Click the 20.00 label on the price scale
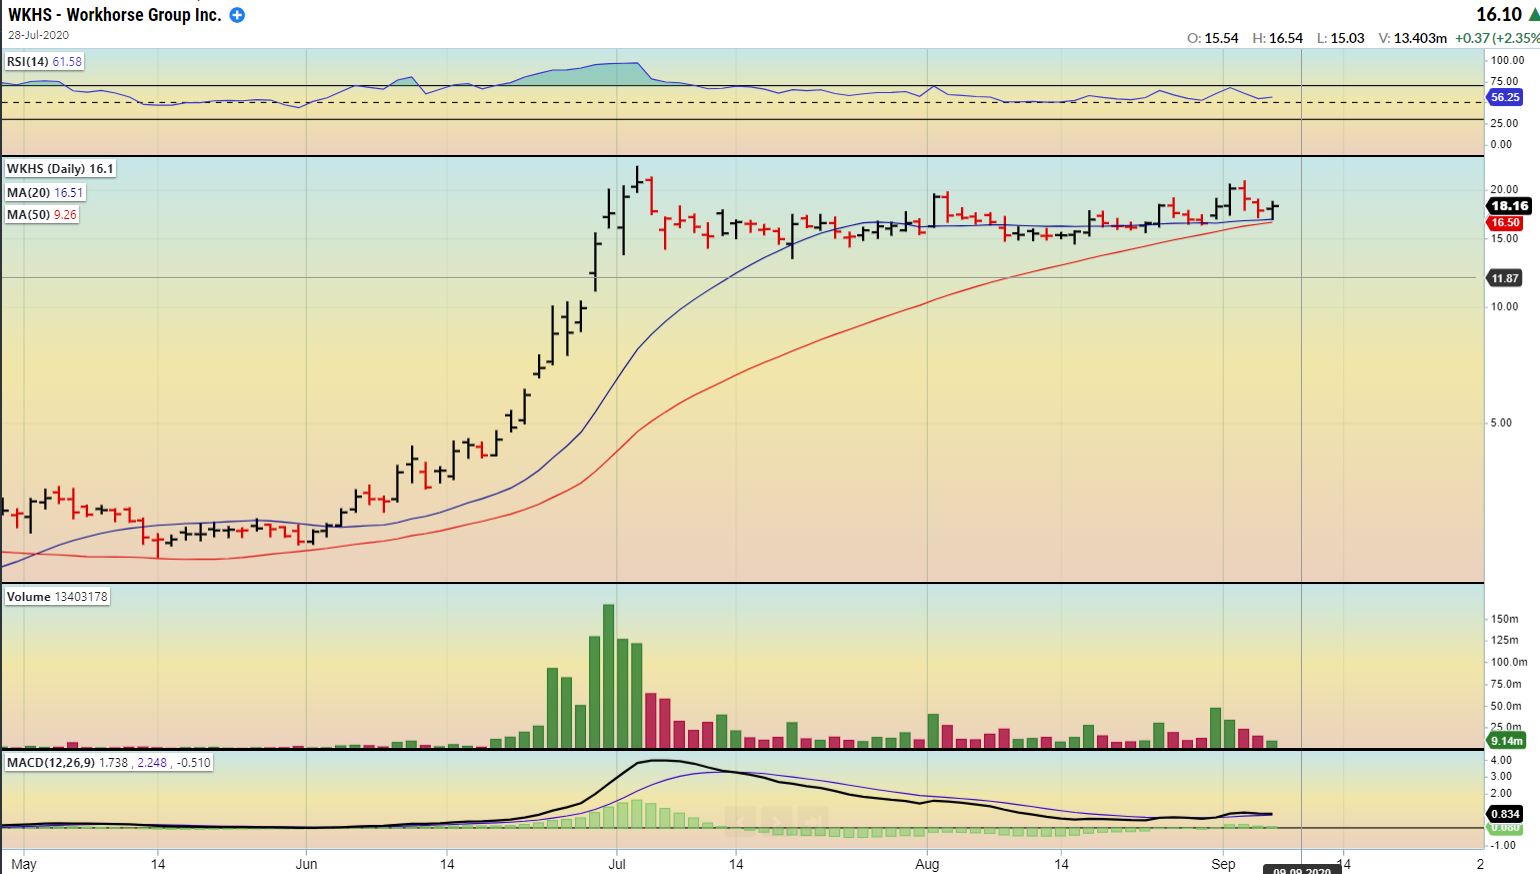The height and width of the screenshot is (874, 1540). pos(1504,189)
